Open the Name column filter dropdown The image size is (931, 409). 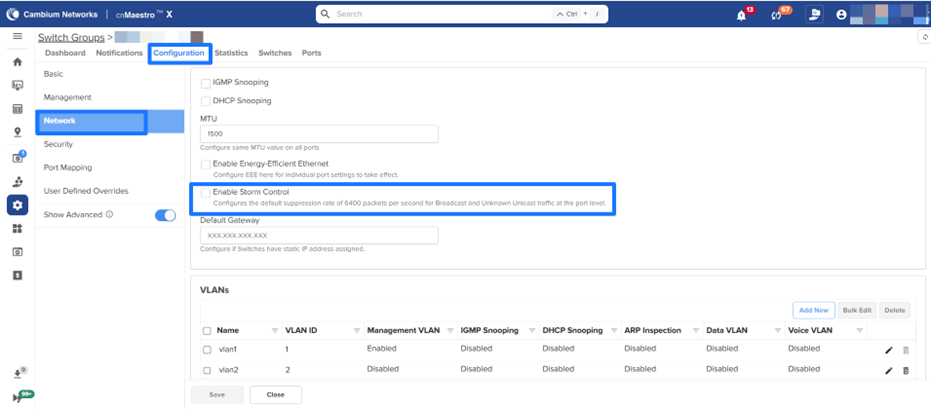tap(275, 330)
